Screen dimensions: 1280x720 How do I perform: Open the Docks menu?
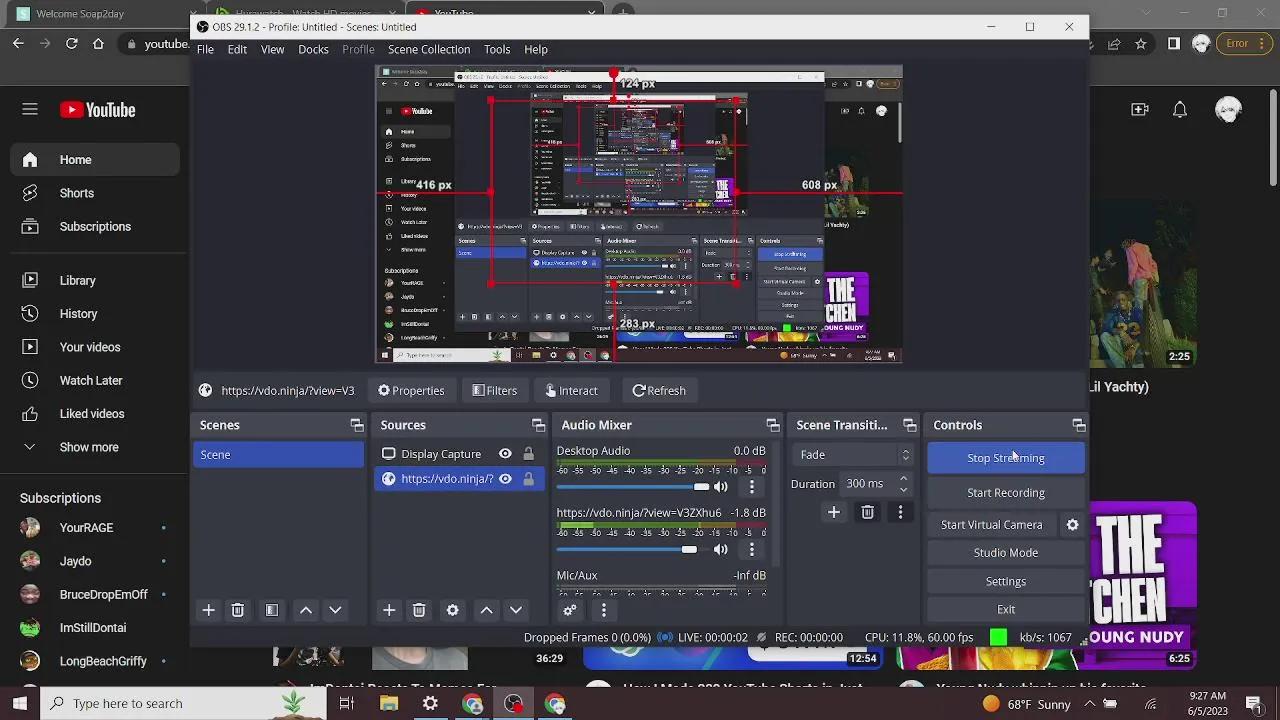[313, 49]
